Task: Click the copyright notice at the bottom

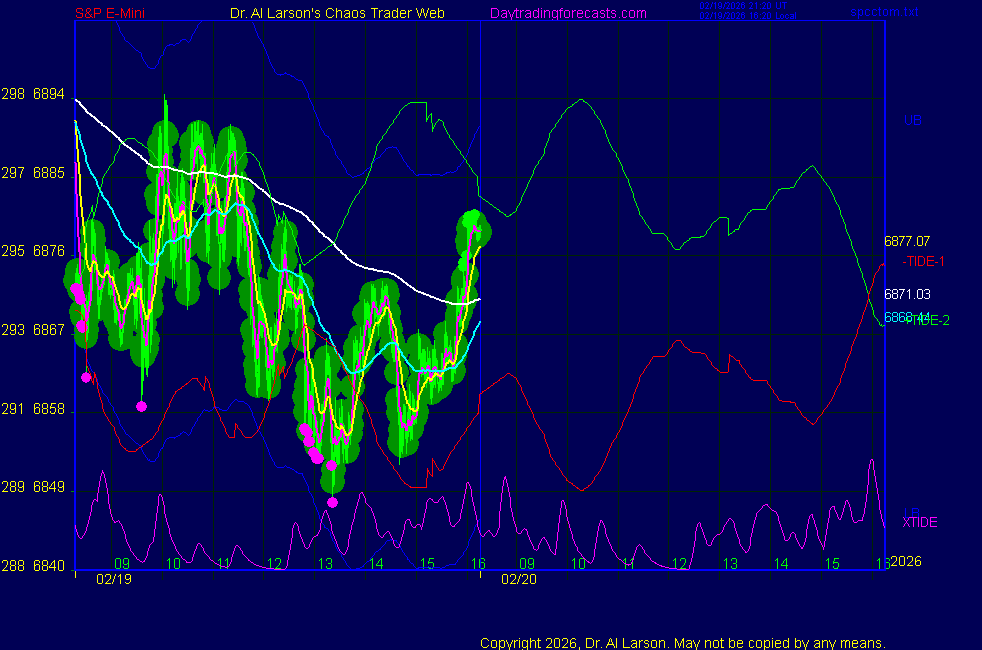Action: point(683,643)
